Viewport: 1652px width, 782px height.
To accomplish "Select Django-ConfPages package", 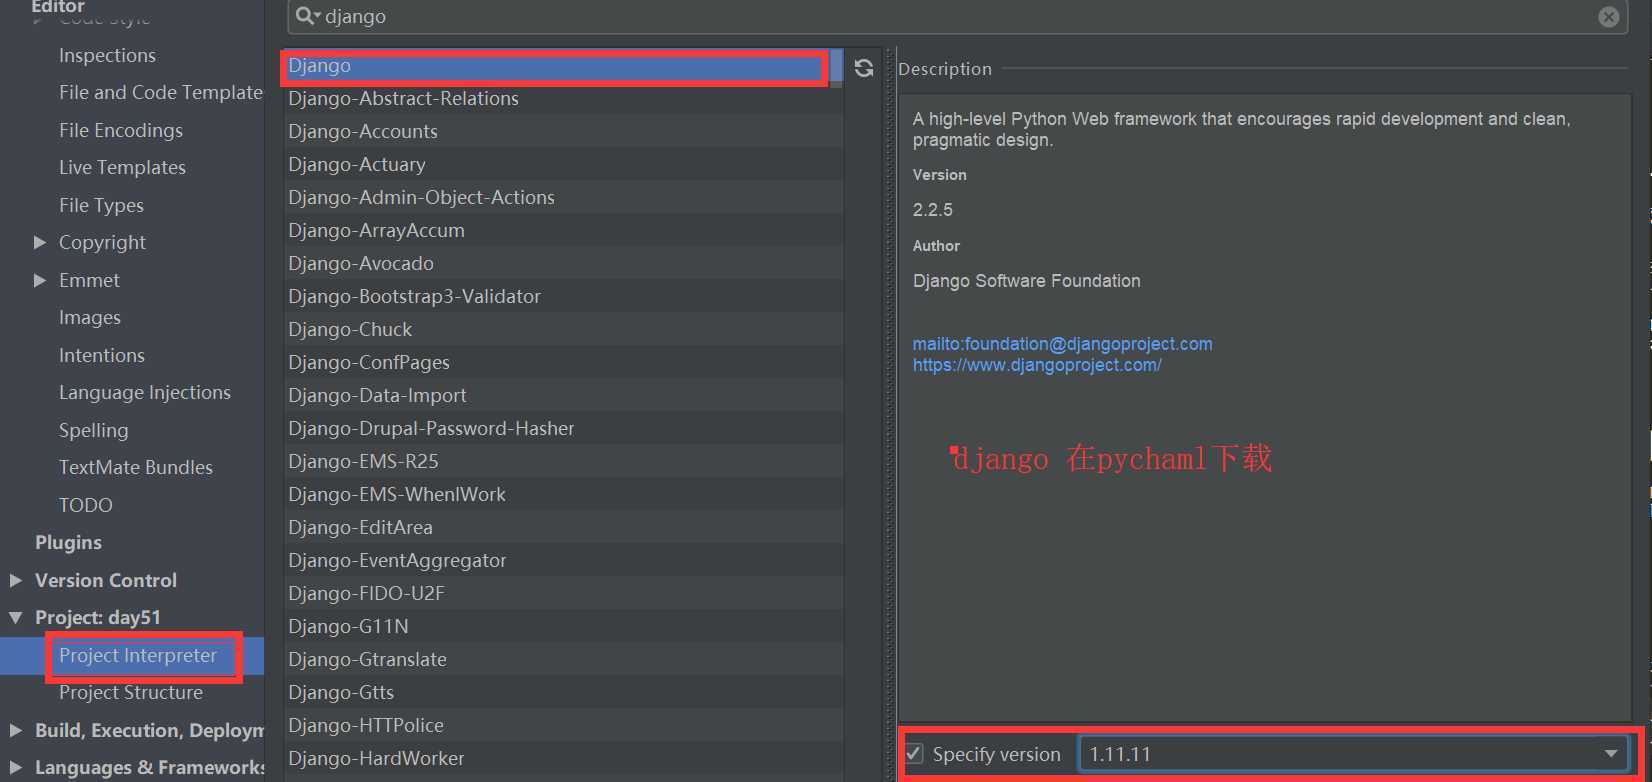I will [x=563, y=362].
